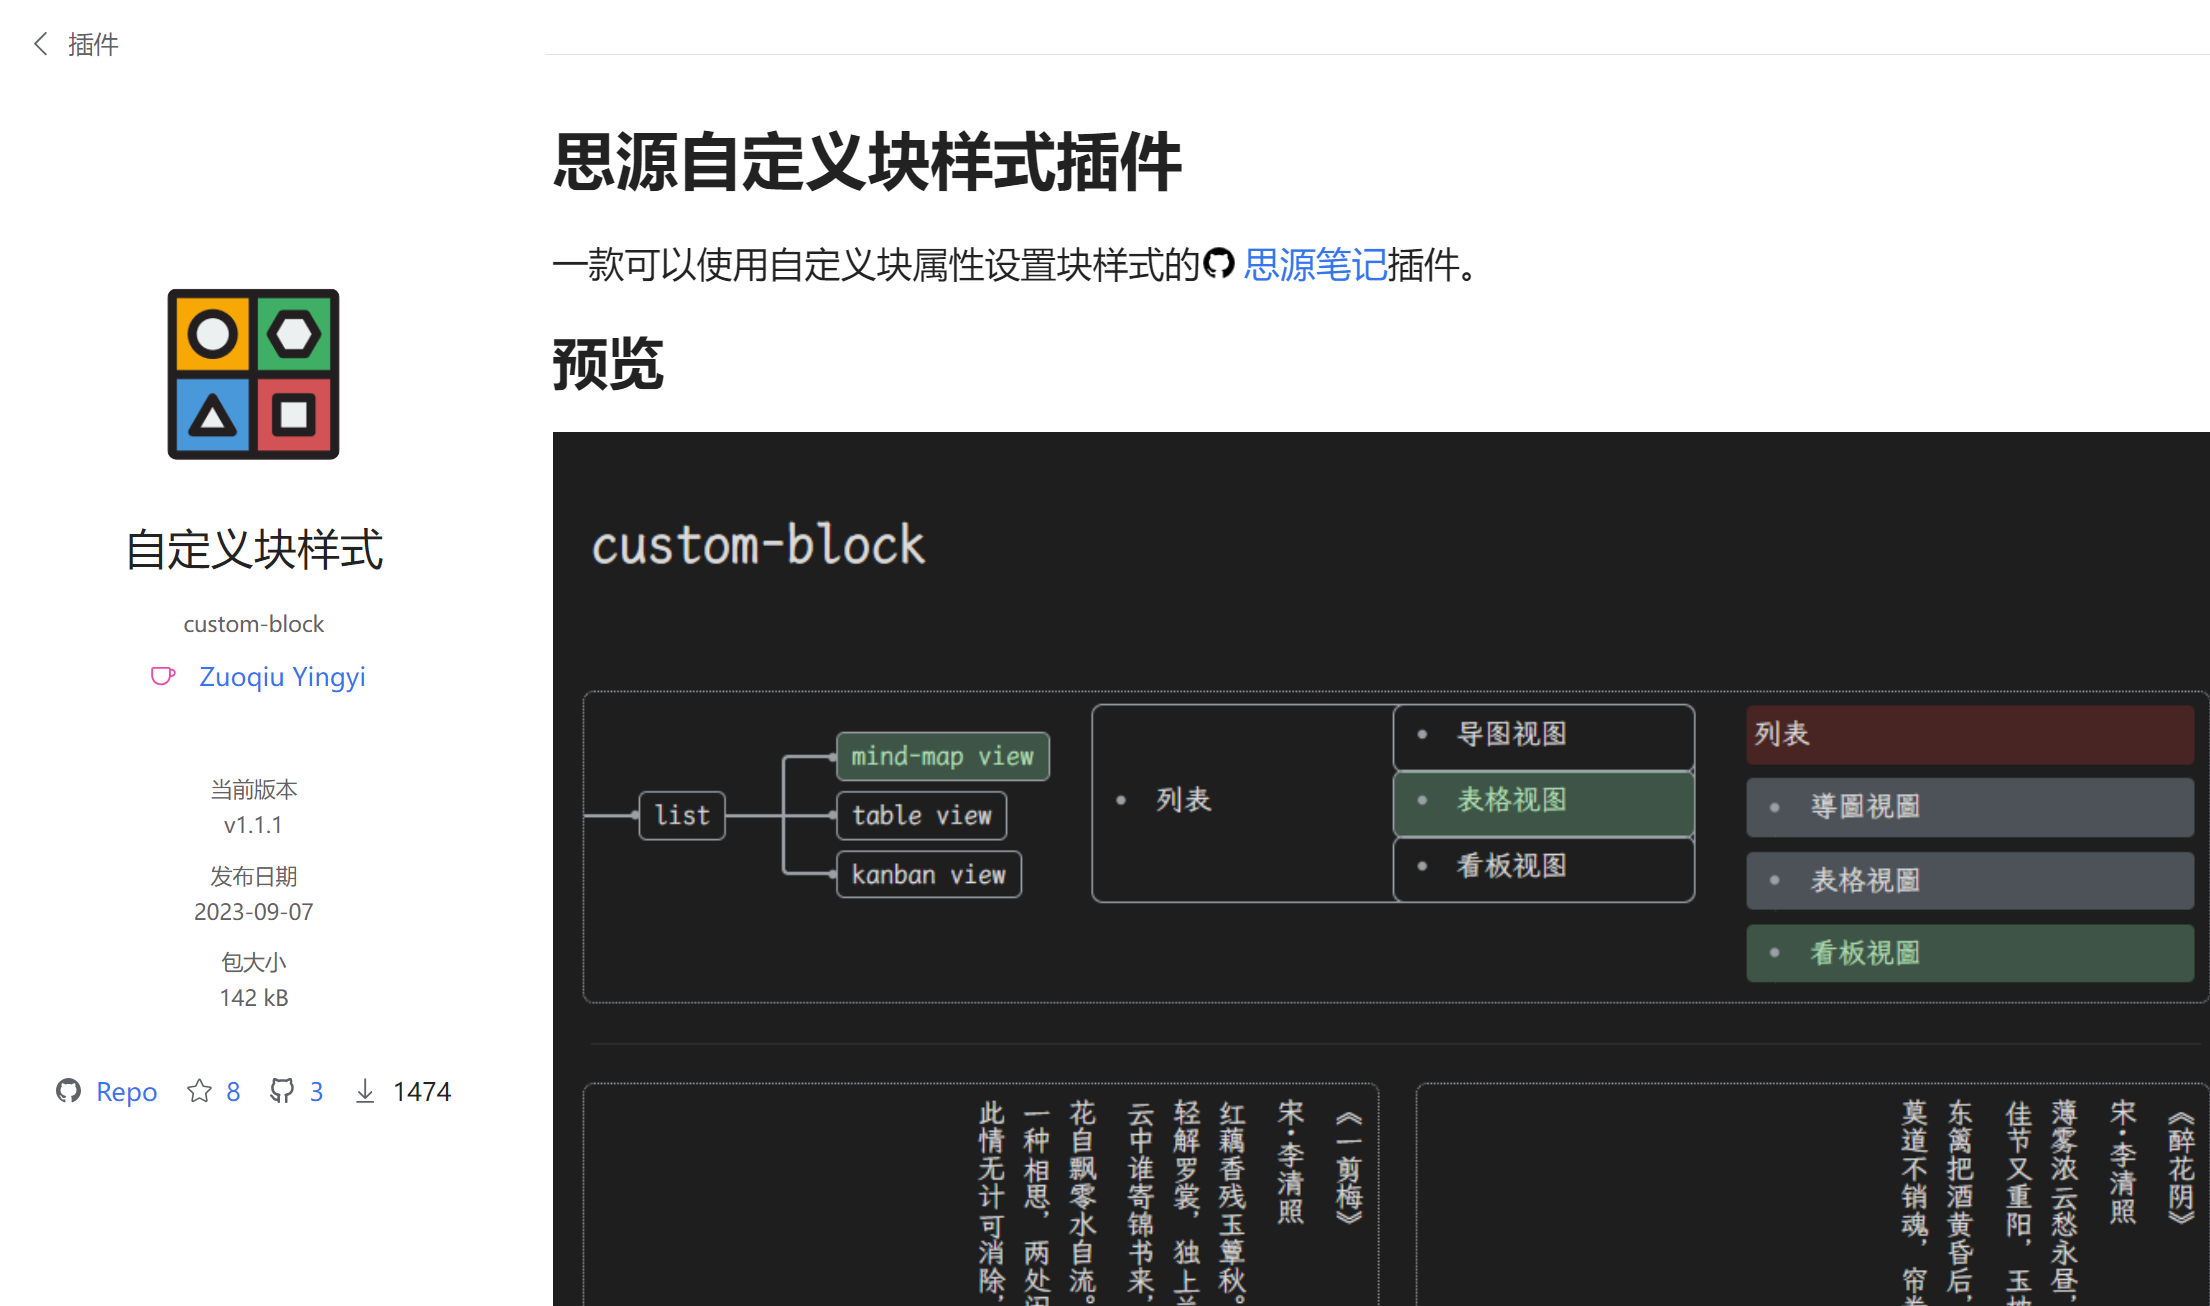Click the star icon in the stats row
The image size is (2210, 1306).
(199, 1091)
